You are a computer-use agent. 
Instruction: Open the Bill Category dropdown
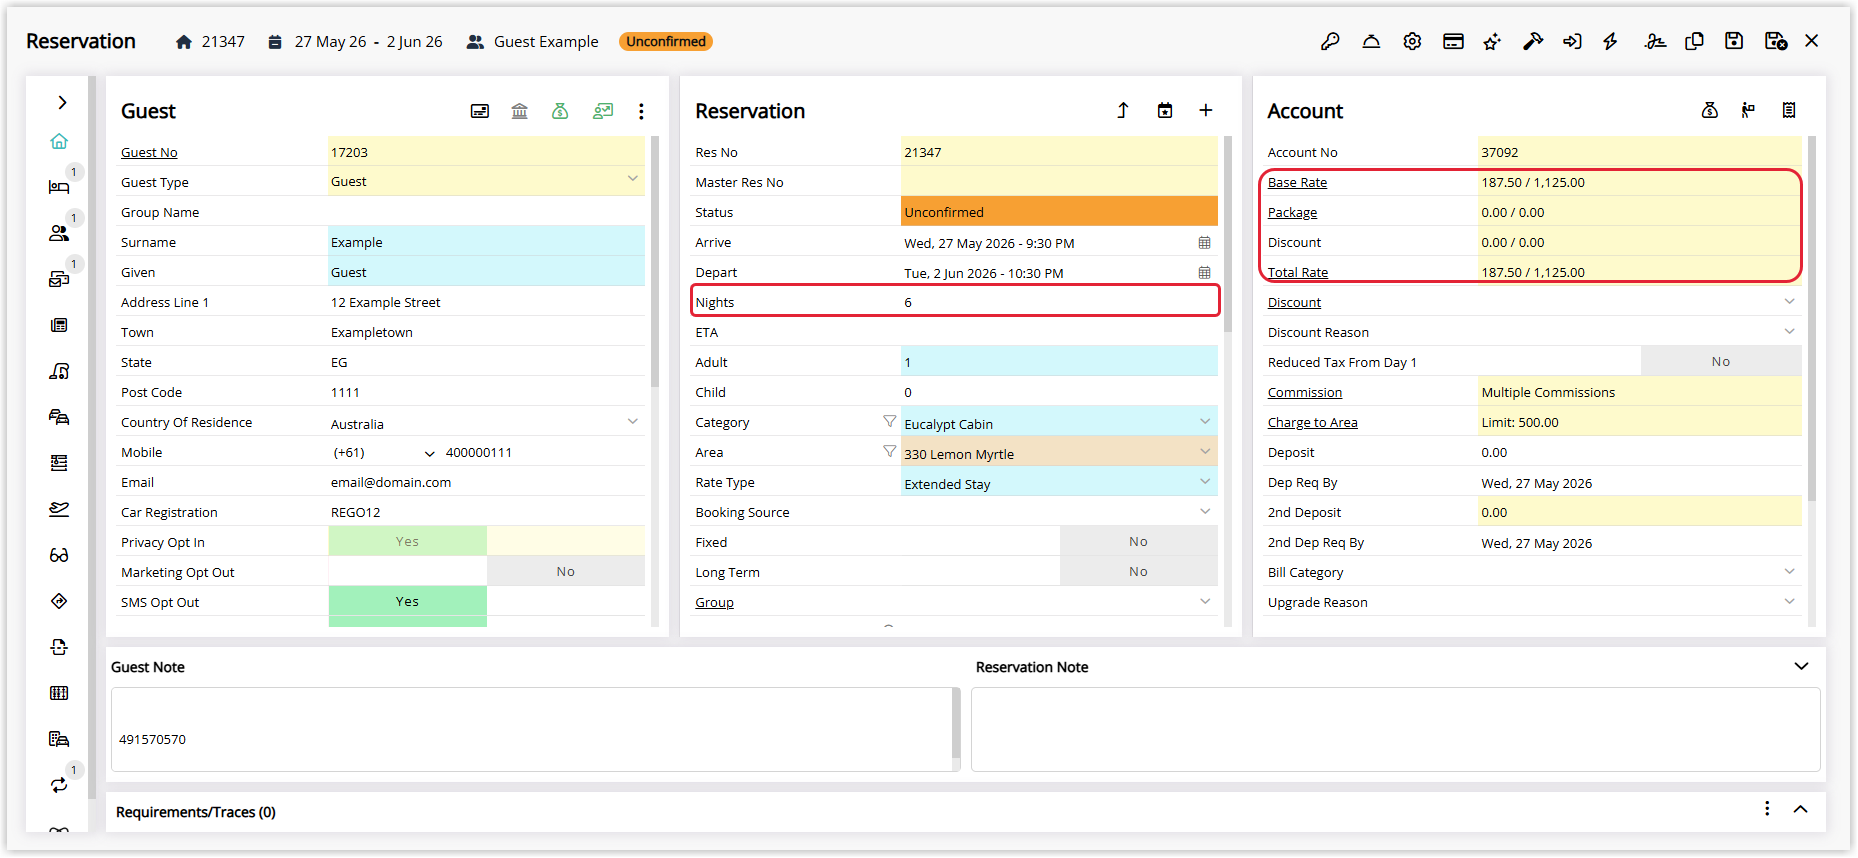(x=1789, y=571)
